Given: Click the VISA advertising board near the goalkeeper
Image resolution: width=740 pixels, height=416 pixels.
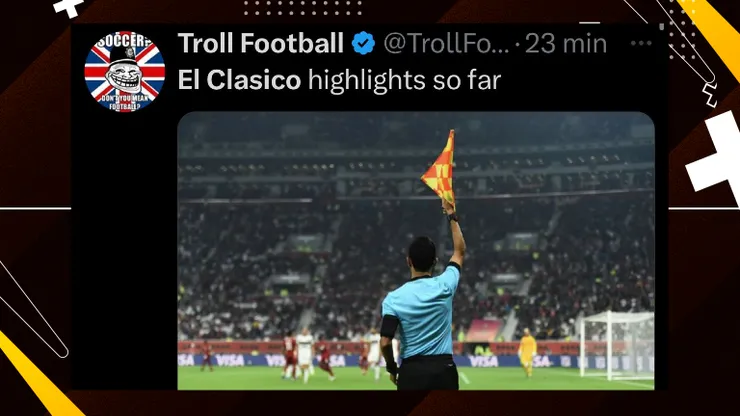Looking at the screenshot, I should coord(483,361).
